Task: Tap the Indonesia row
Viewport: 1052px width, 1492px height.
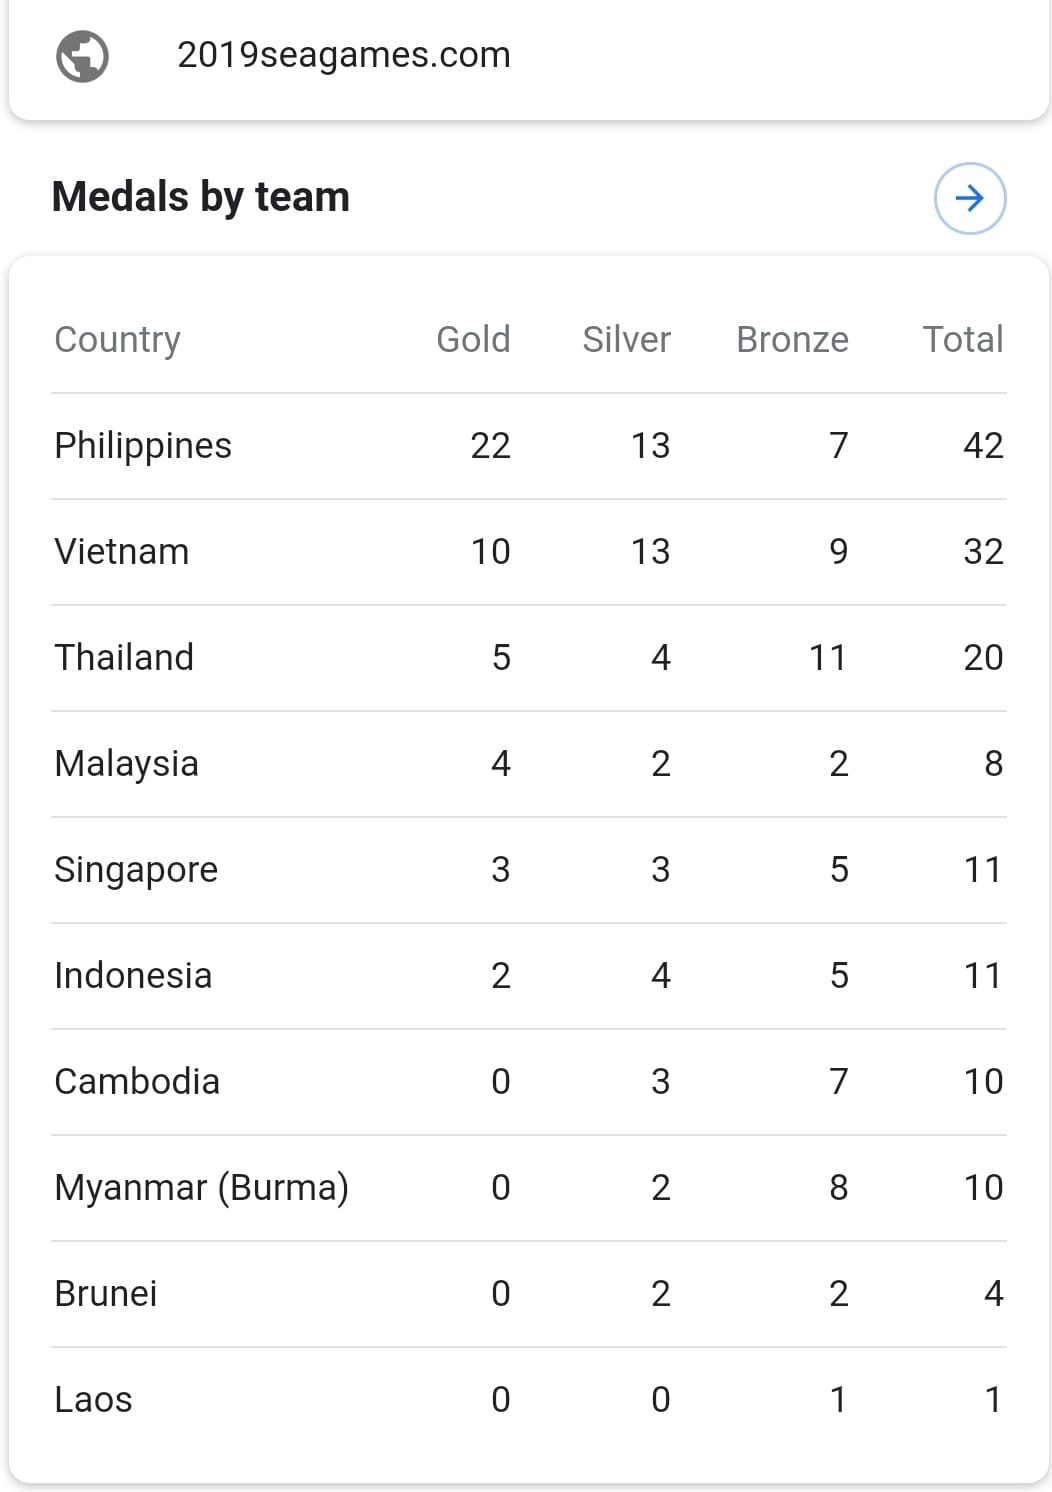Action: [528, 976]
